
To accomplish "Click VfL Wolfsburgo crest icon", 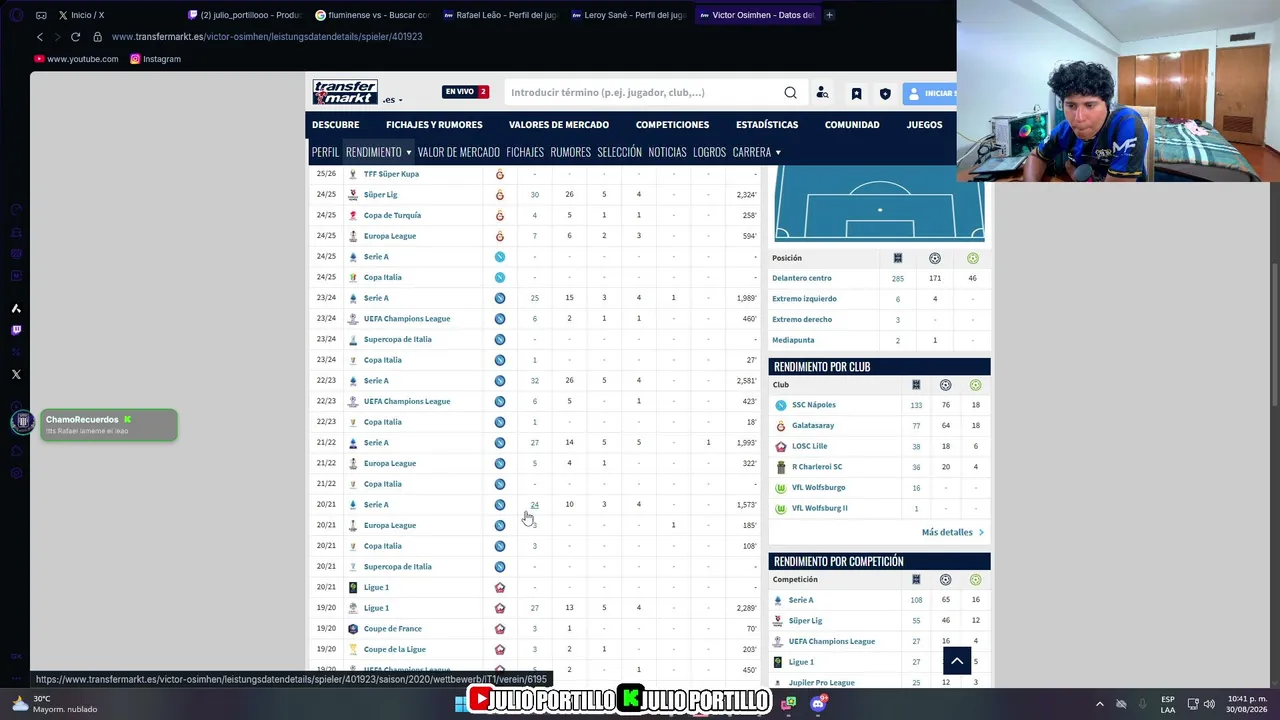I will [781, 488].
